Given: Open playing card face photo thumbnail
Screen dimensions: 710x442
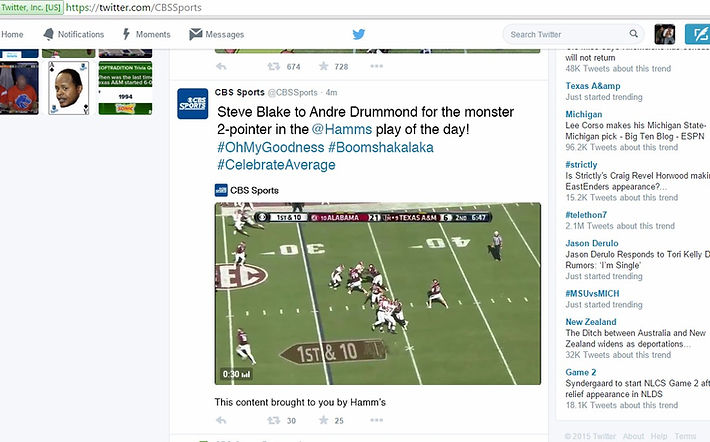Looking at the screenshot, I should point(69,88).
